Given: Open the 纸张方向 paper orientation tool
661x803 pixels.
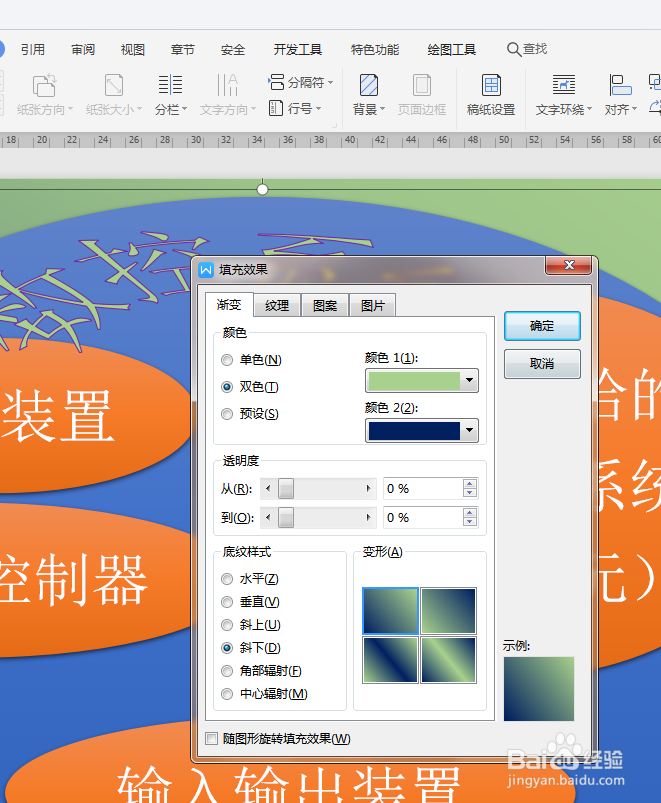Looking at the screenshot, I should (45, 95).
